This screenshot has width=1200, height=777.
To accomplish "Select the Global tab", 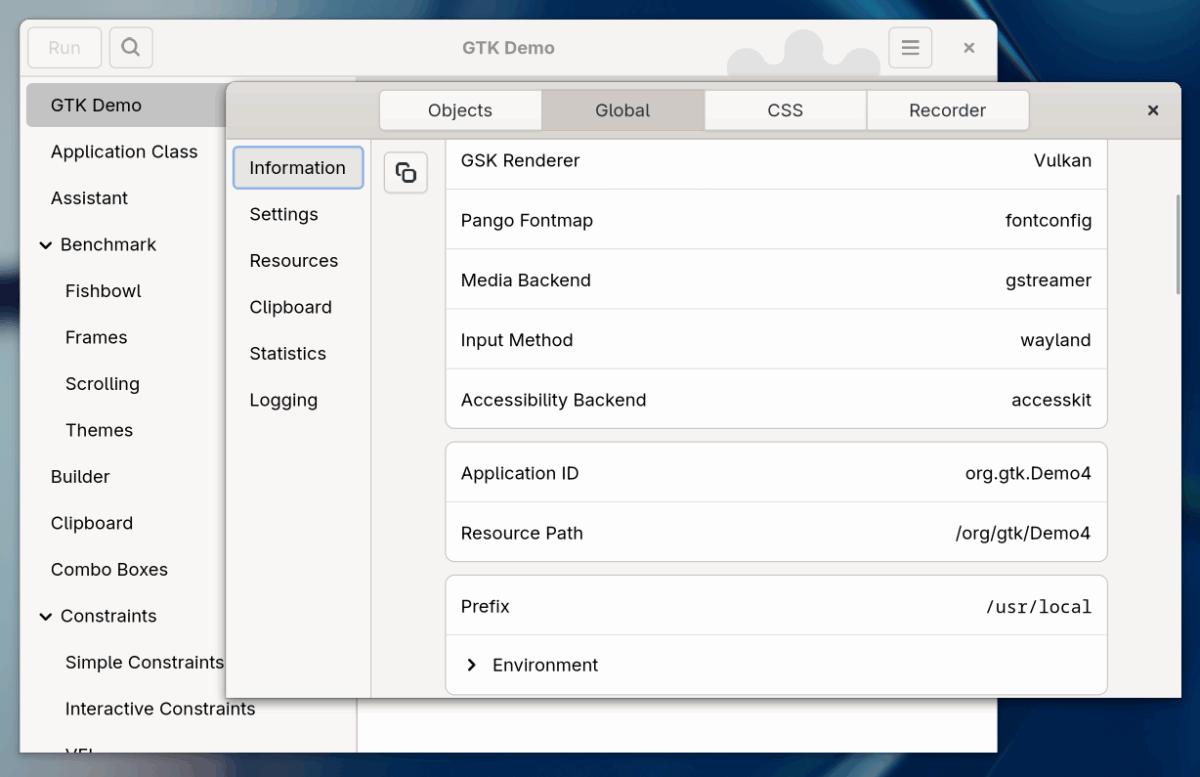I will 622,110.
